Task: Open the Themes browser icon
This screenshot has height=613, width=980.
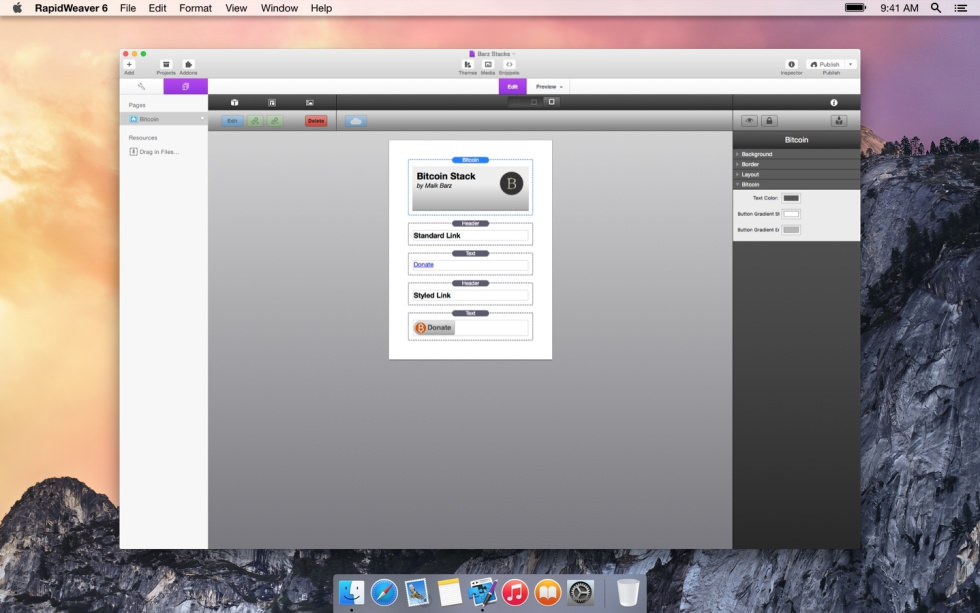Action: [468, 64]
